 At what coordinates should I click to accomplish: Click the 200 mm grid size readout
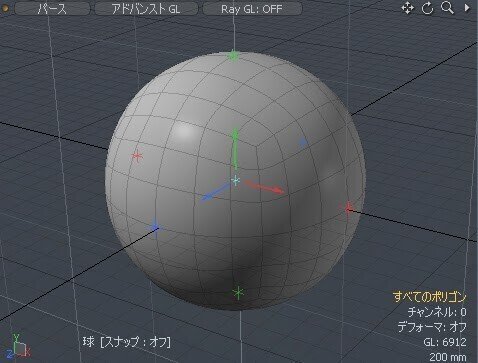[x=448, y=357]
